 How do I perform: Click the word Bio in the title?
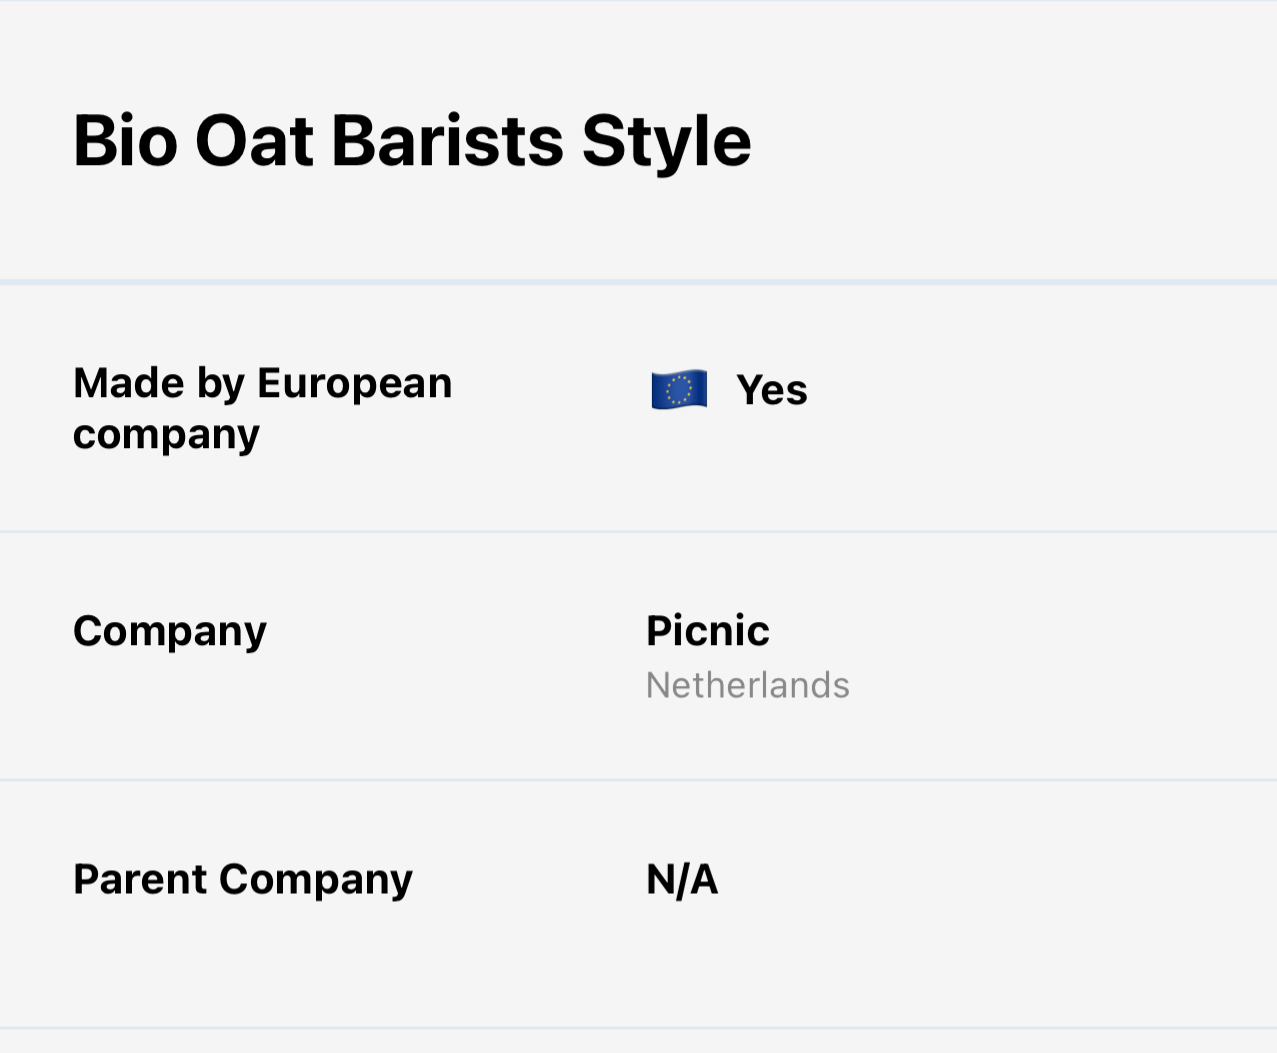tap(125, 141)
